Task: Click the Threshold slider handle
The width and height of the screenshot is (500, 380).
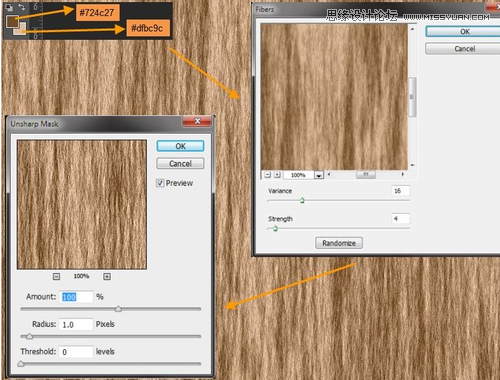Action: pyautogui.click(x=21, y=364)
